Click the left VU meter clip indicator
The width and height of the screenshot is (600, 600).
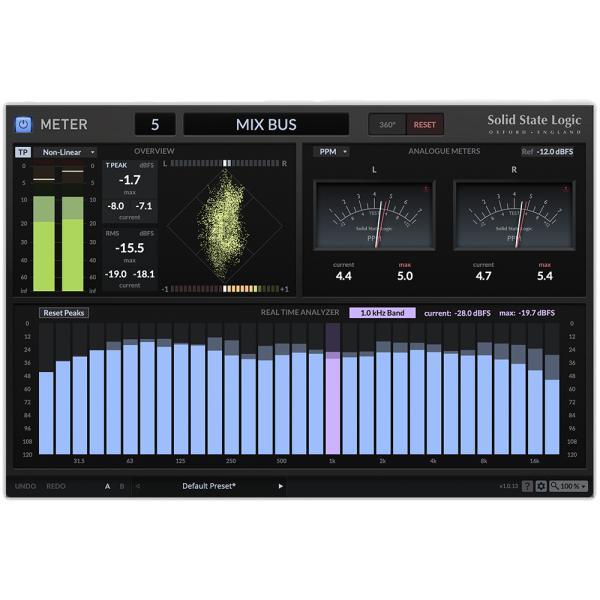(426, 189)
